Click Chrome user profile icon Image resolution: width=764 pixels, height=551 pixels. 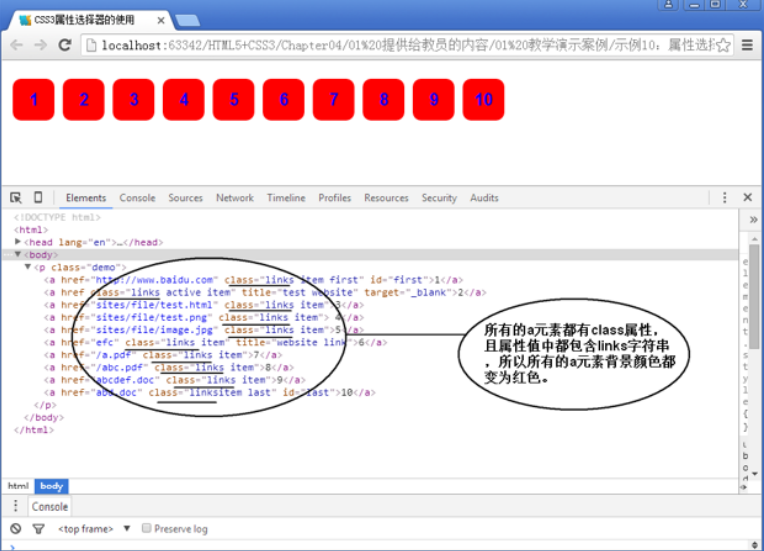[668, 4]
